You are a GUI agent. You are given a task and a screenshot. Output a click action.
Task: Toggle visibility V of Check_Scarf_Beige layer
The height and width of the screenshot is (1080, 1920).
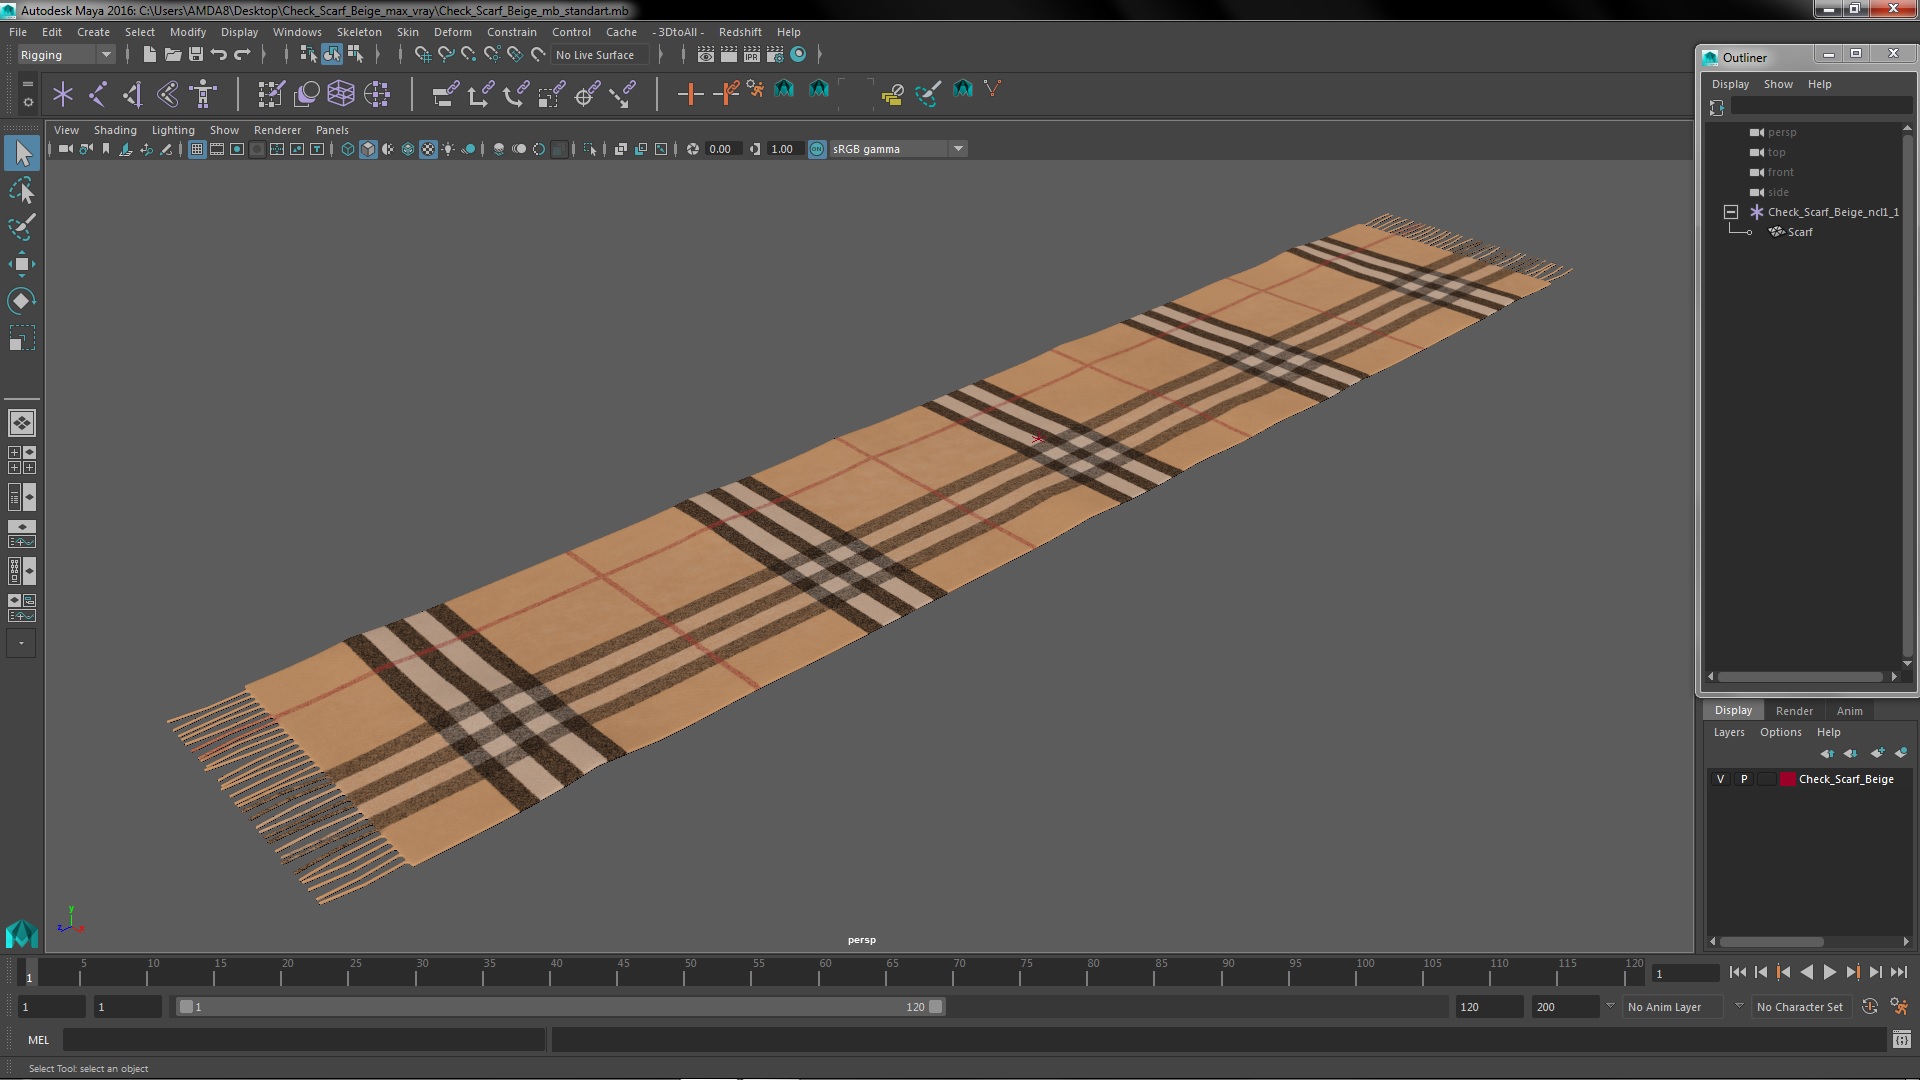pyautogui.click(x=1720, y=779)
